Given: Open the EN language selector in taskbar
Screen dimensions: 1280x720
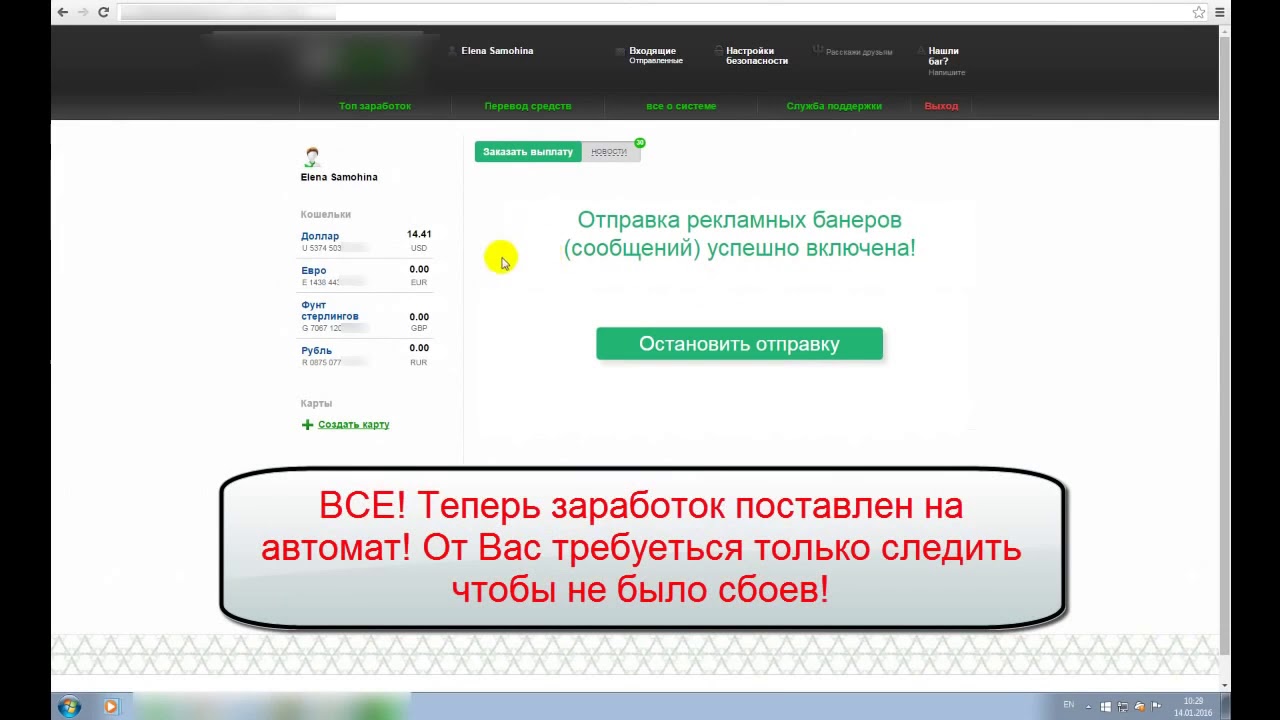Looking at the screenshot, I should pyautogui.click(x=1068, y=705).
